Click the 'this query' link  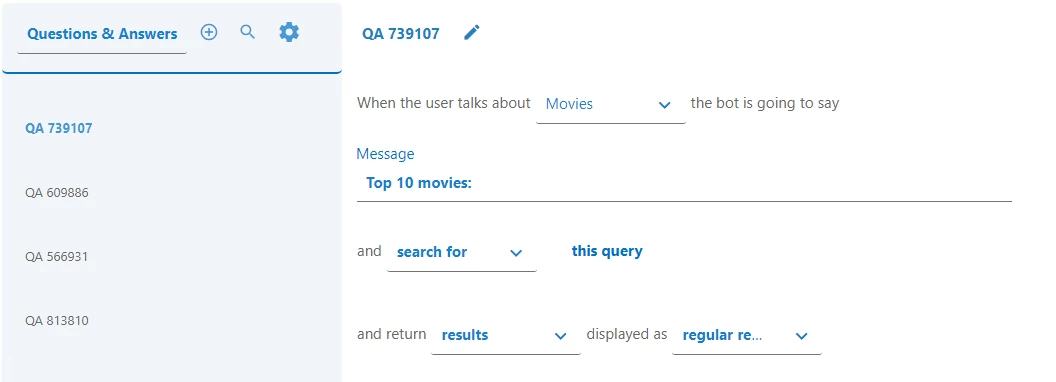[x=607, y=251]
